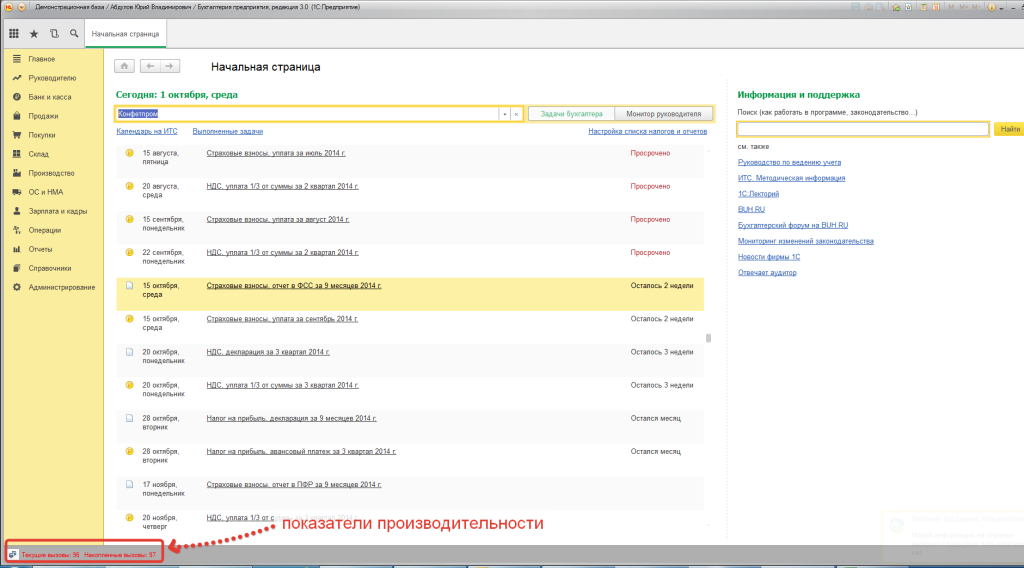Open the Руководителю section

click(52, 78)
